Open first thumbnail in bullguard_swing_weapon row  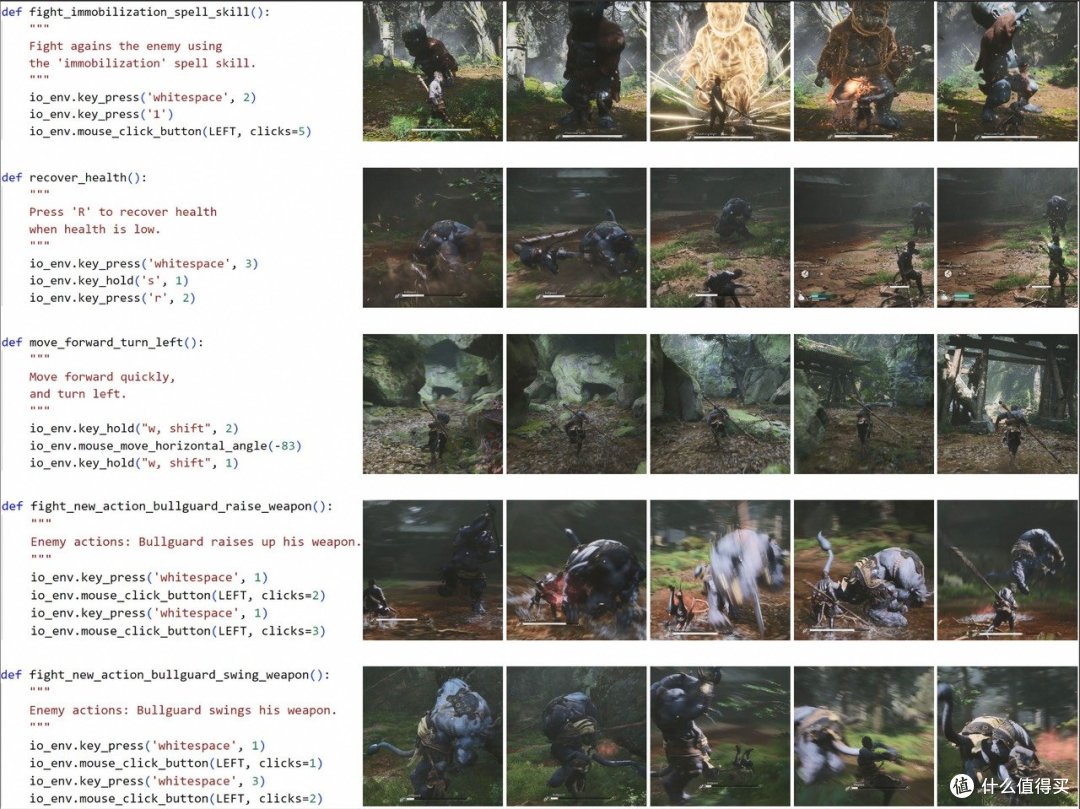pyautogui.click(x=433, y=736)
